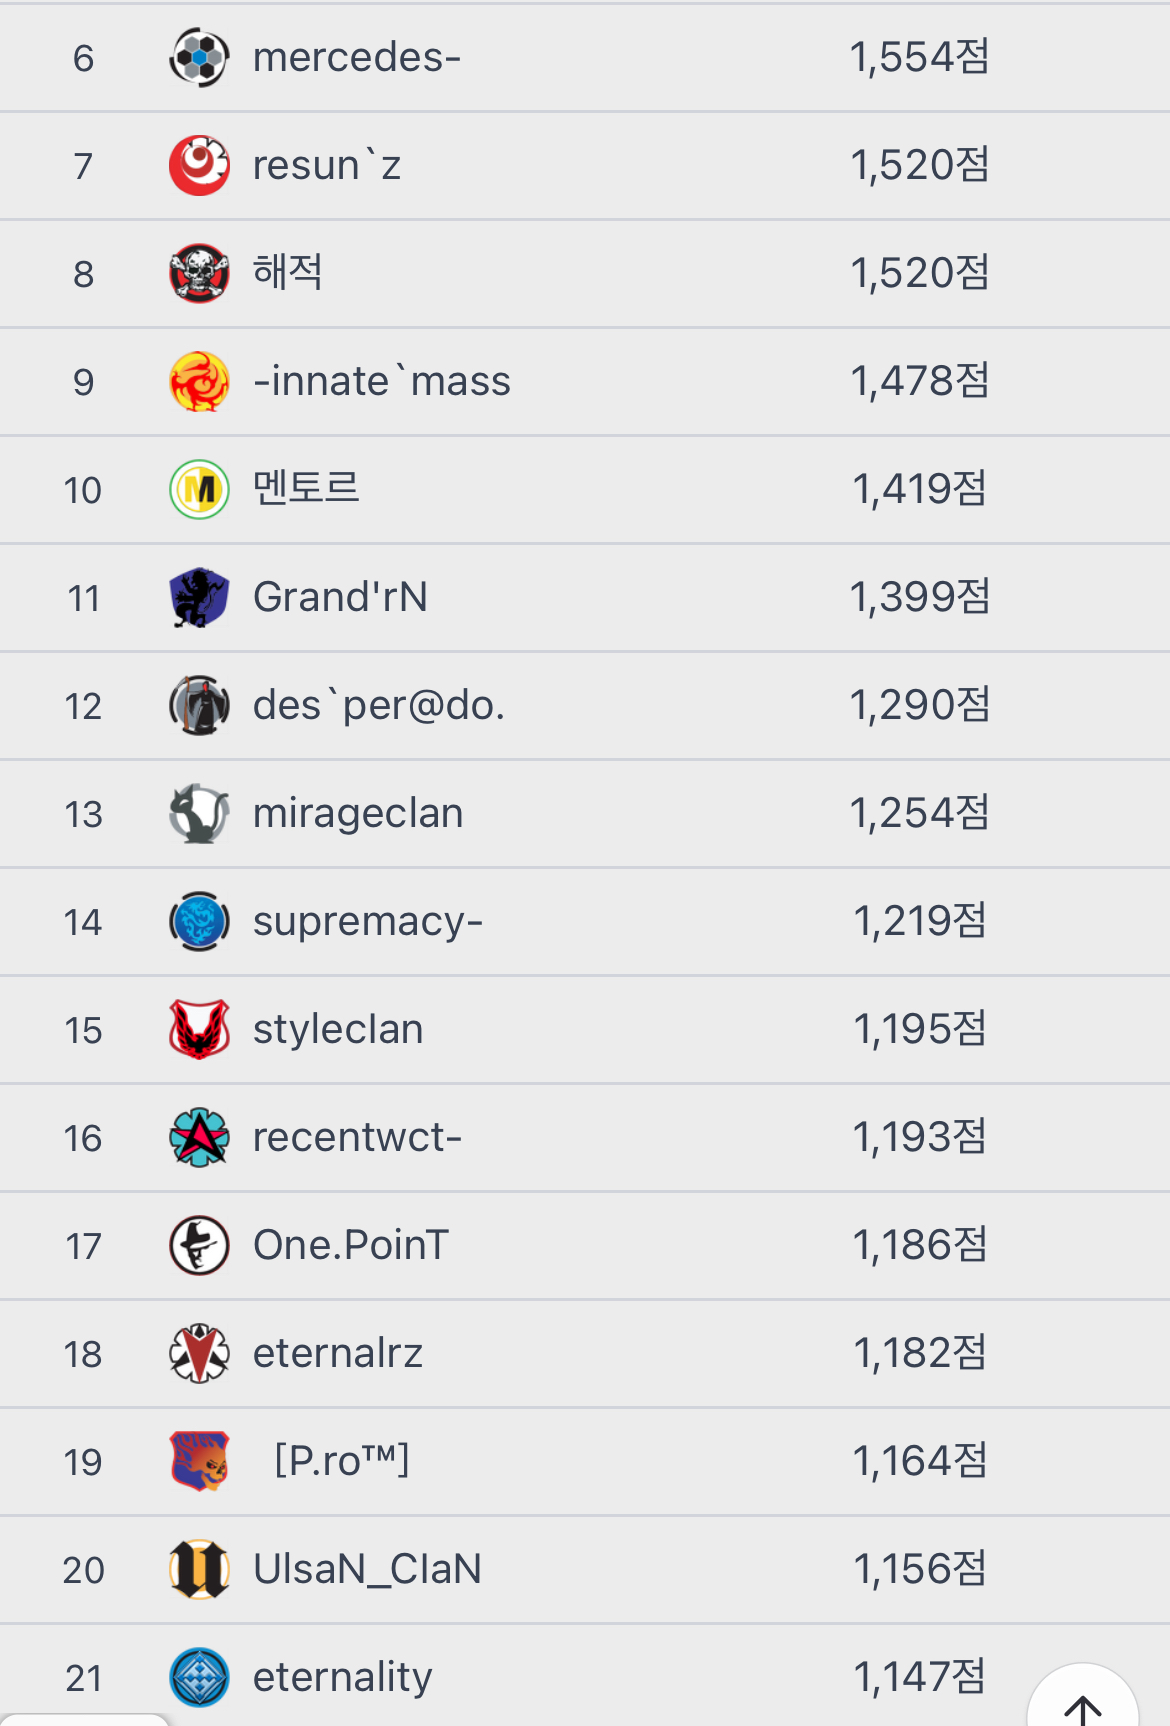Image resolution: width=1170 pixels, height=1726 pixels.
Task: Click the skull pirate emblem at rank 8
Action: coord(199,273)
